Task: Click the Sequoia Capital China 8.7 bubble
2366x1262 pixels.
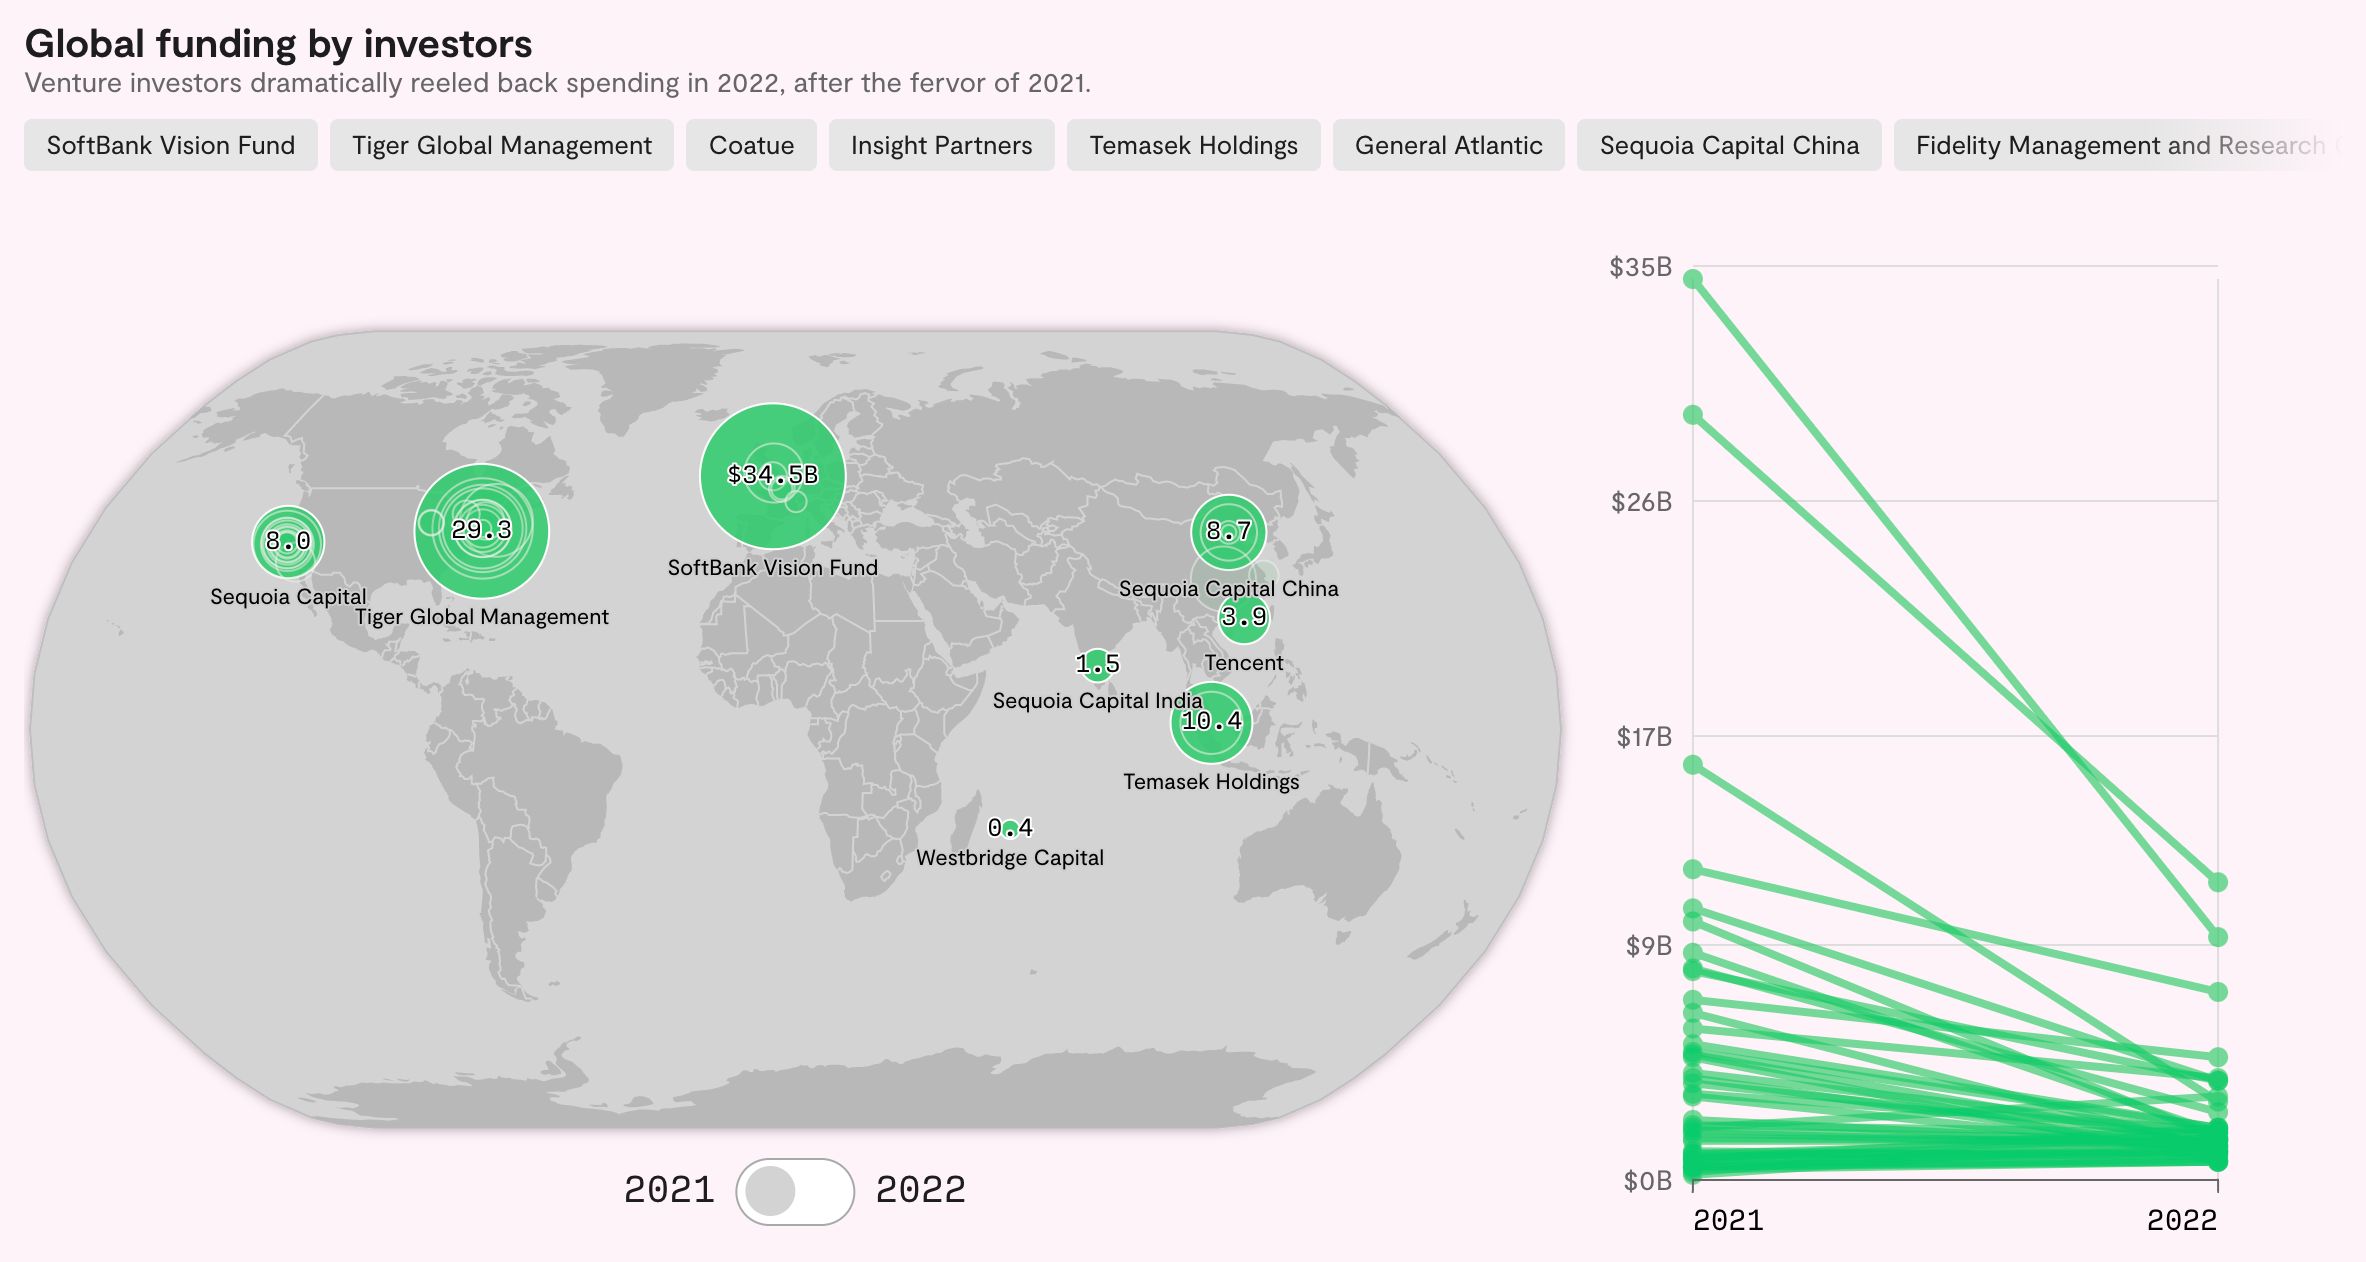Action: pyautogui.click(x=1228, y=531)
